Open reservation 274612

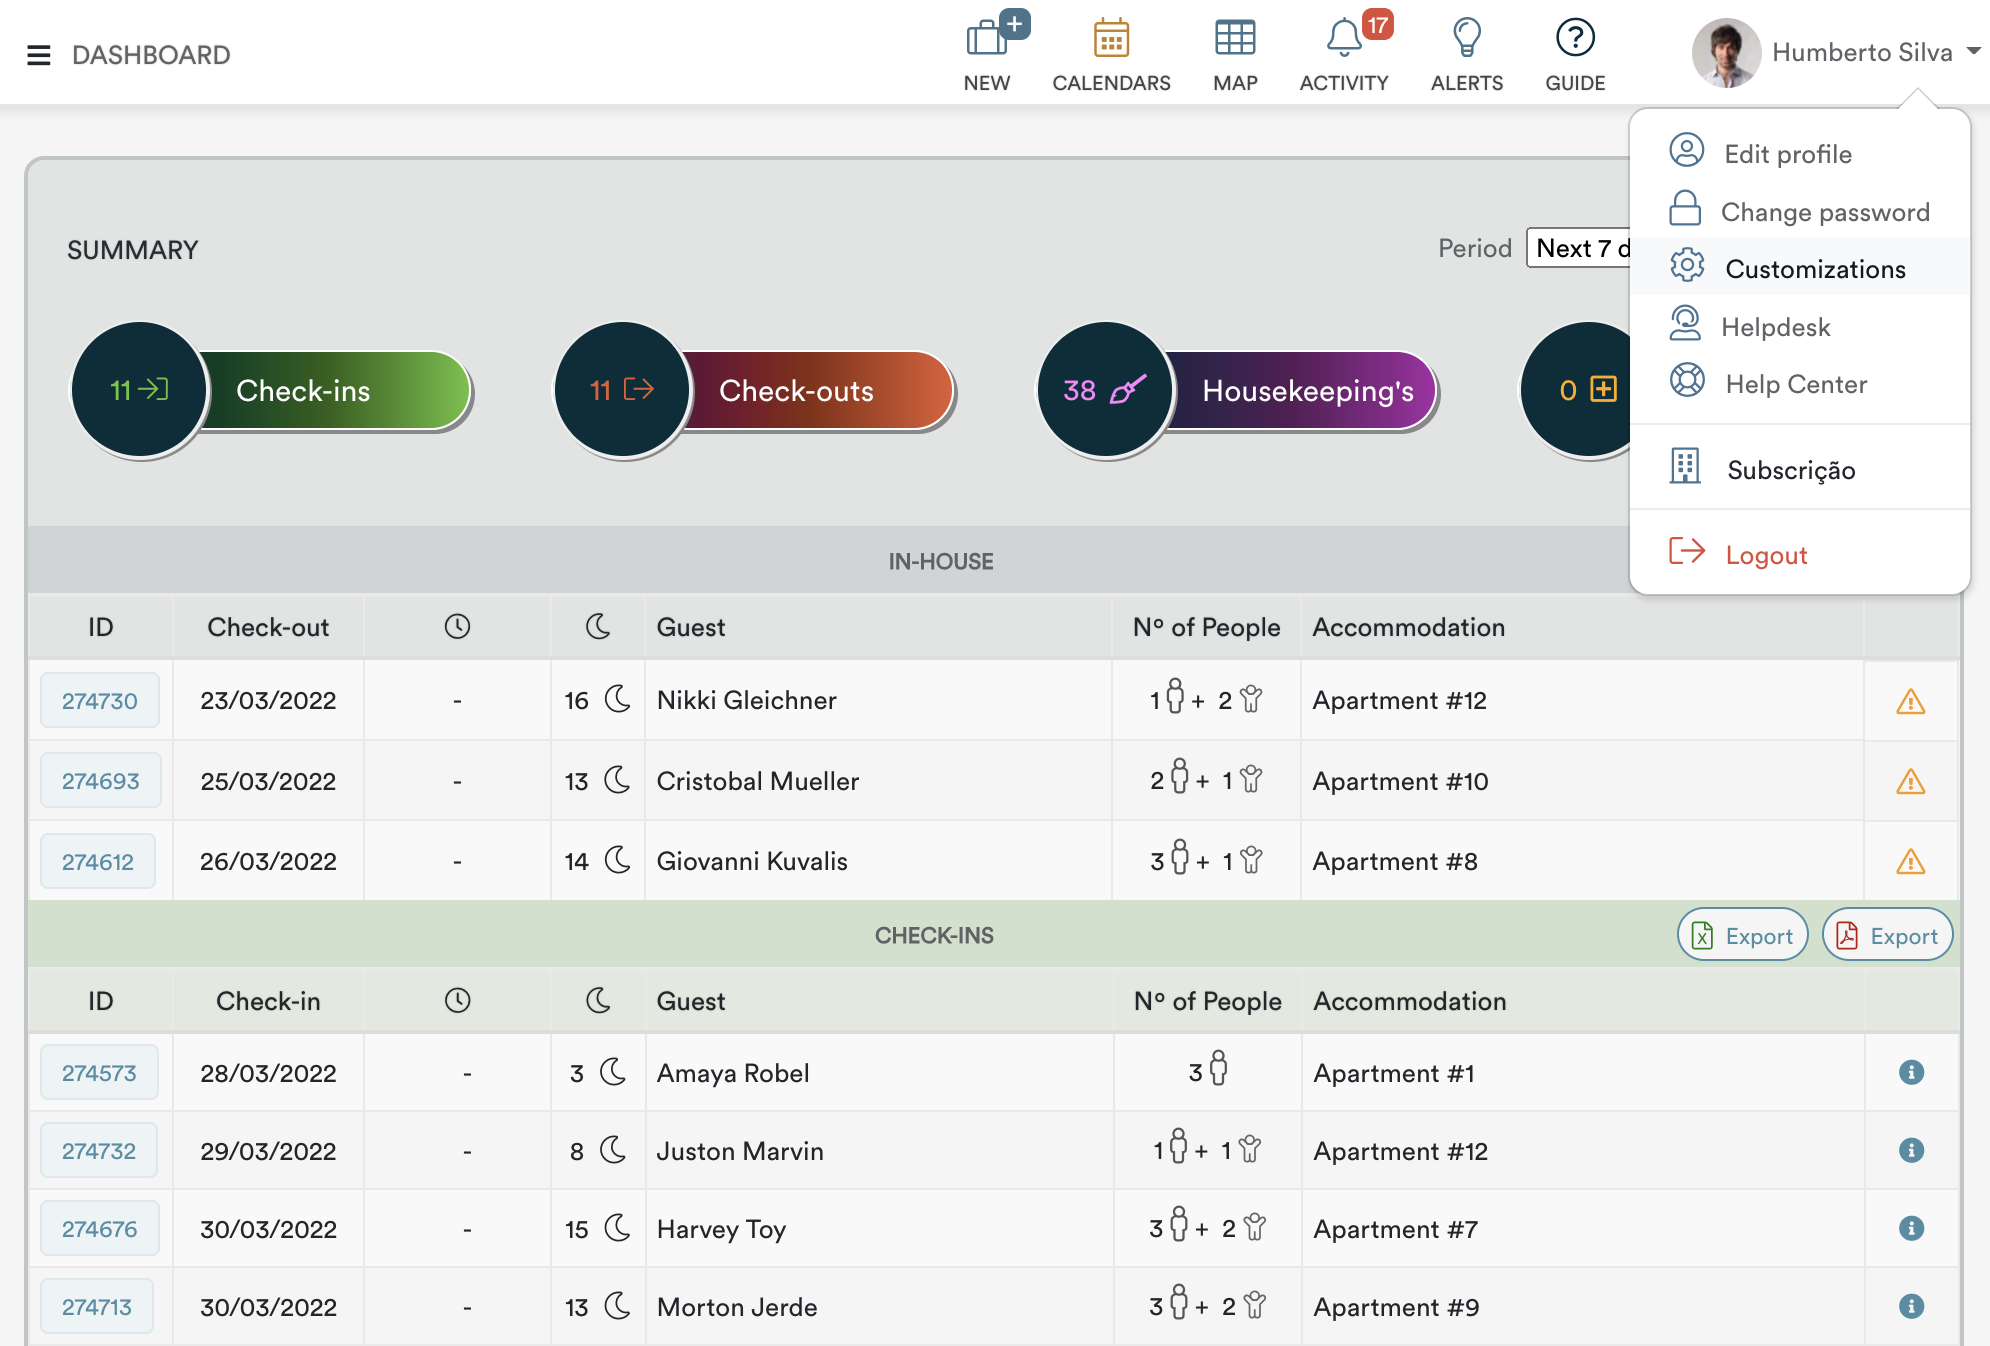point(98,861)
